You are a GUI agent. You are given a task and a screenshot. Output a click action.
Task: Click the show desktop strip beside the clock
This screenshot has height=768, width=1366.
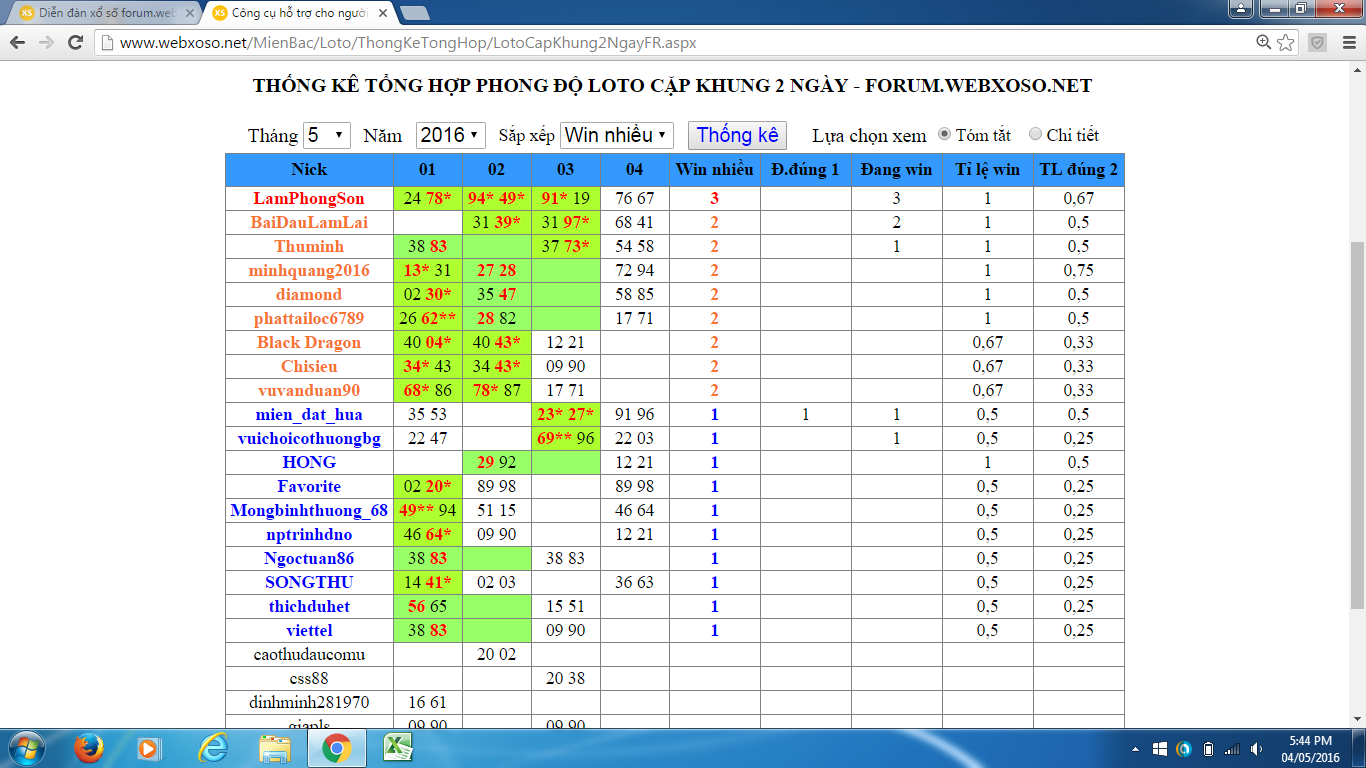[1359, 749]
